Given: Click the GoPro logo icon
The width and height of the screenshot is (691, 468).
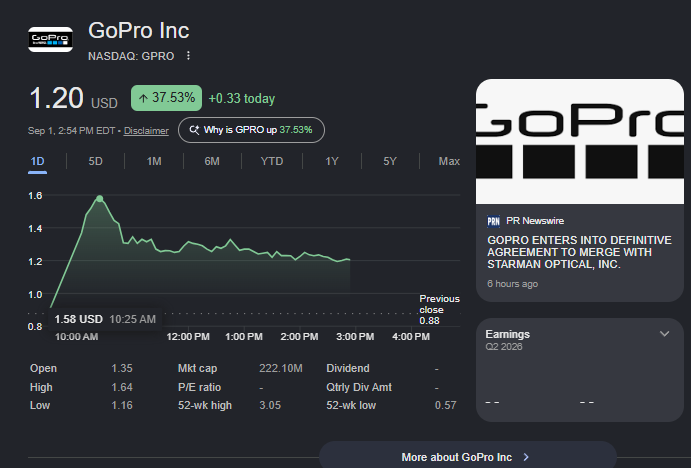Looking at the screenshot, I should pos(50,40).
